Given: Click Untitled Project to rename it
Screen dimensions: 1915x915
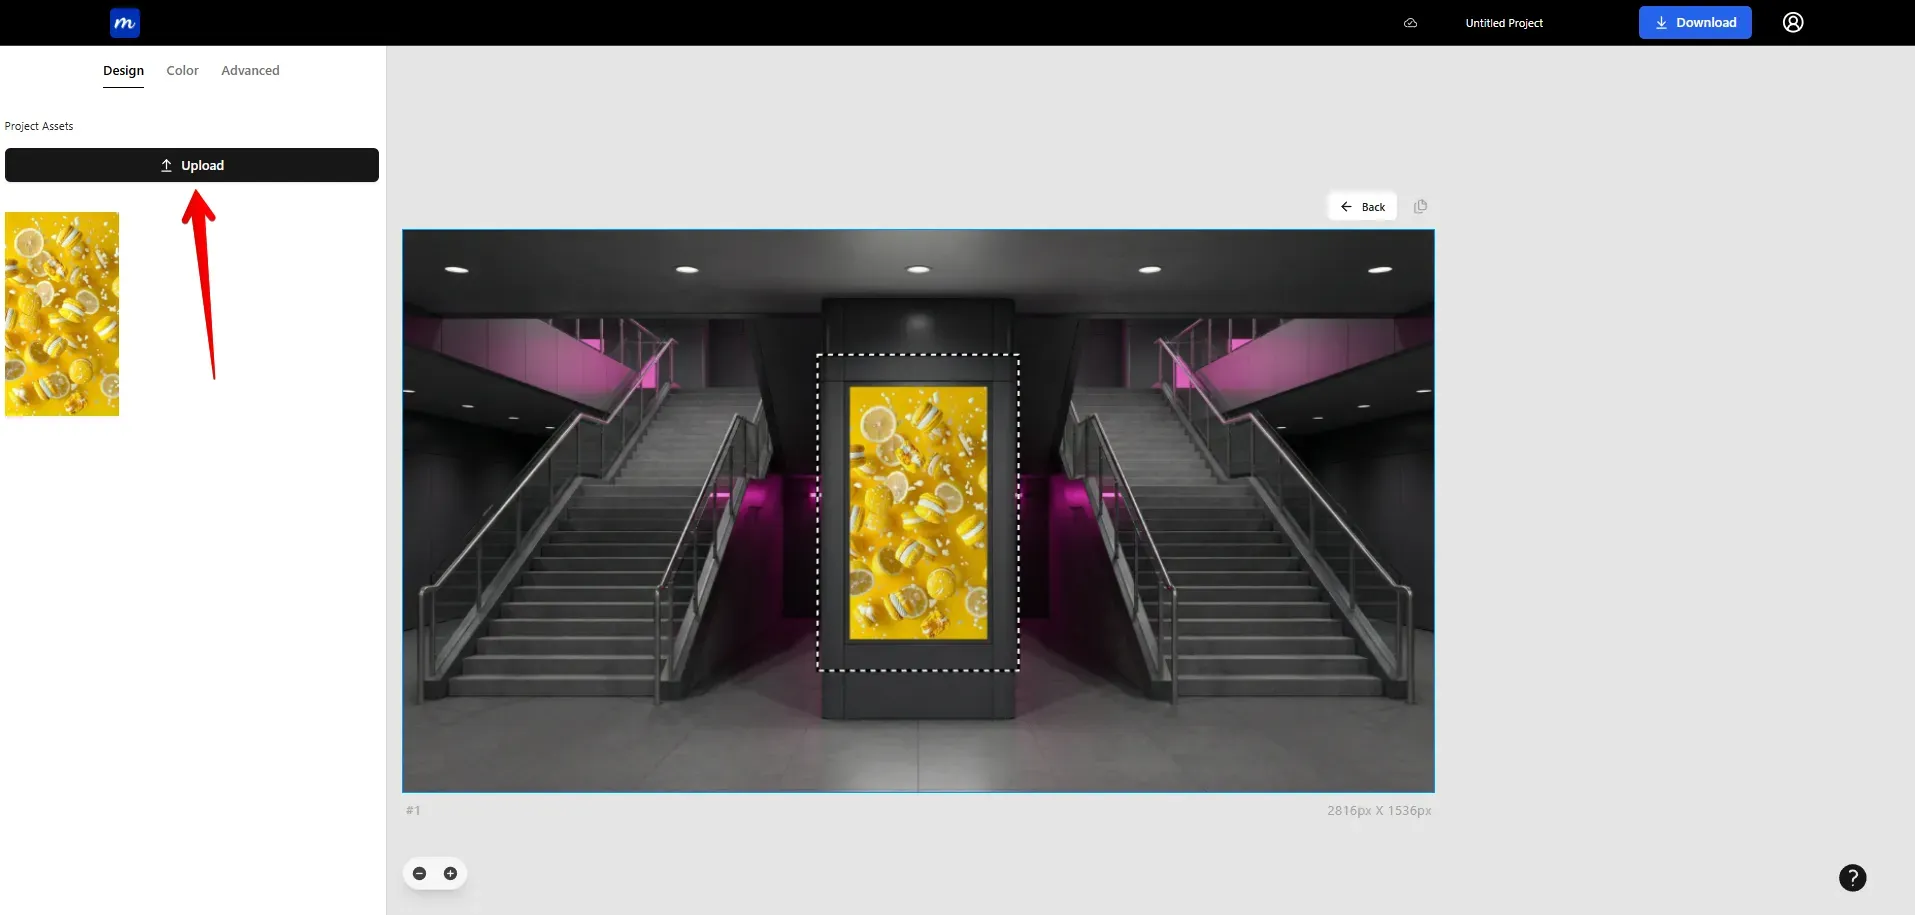Looking at the screenshot, I should 1504,23.
